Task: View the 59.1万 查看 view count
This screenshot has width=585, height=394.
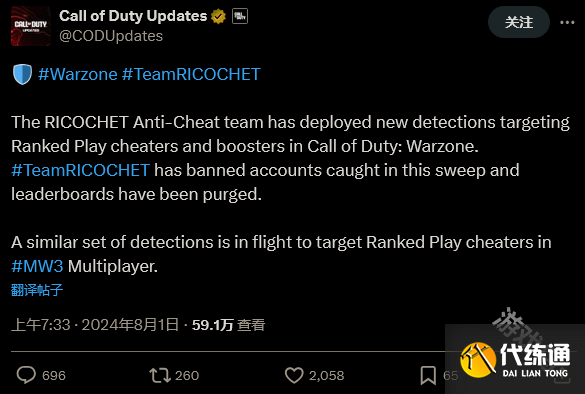Action: click(x=228, y=325)
